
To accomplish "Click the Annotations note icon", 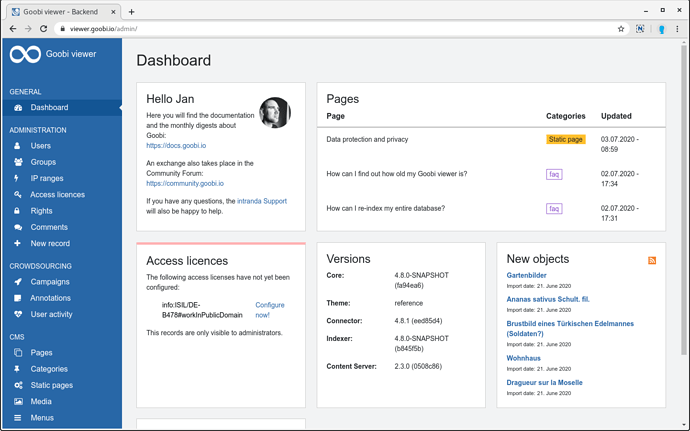I will pyautogui.click(x=18, y=298).
